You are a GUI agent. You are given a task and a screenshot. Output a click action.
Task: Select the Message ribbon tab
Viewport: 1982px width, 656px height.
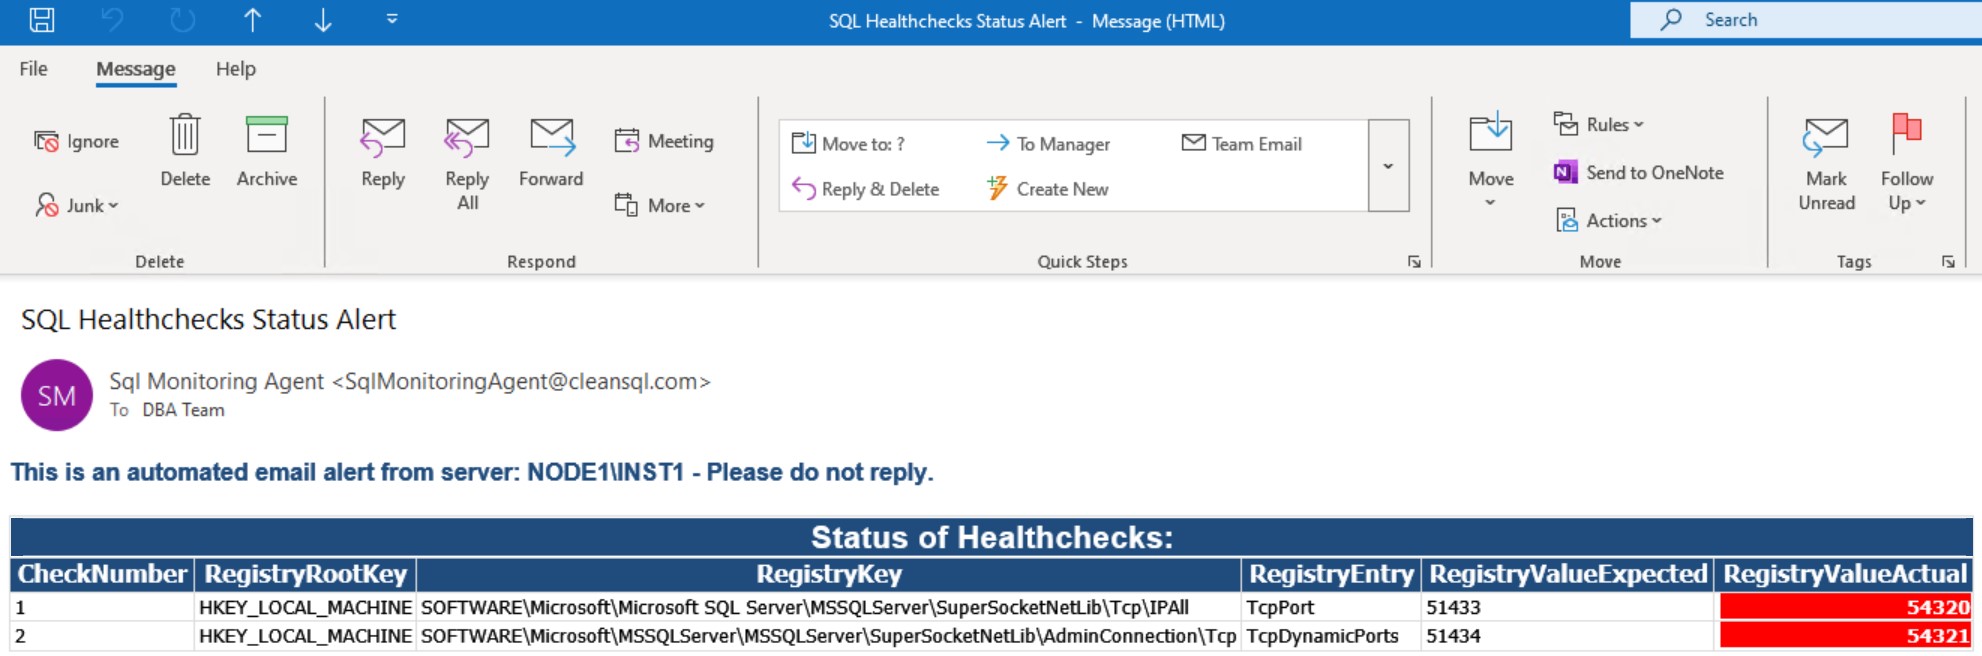136,69
